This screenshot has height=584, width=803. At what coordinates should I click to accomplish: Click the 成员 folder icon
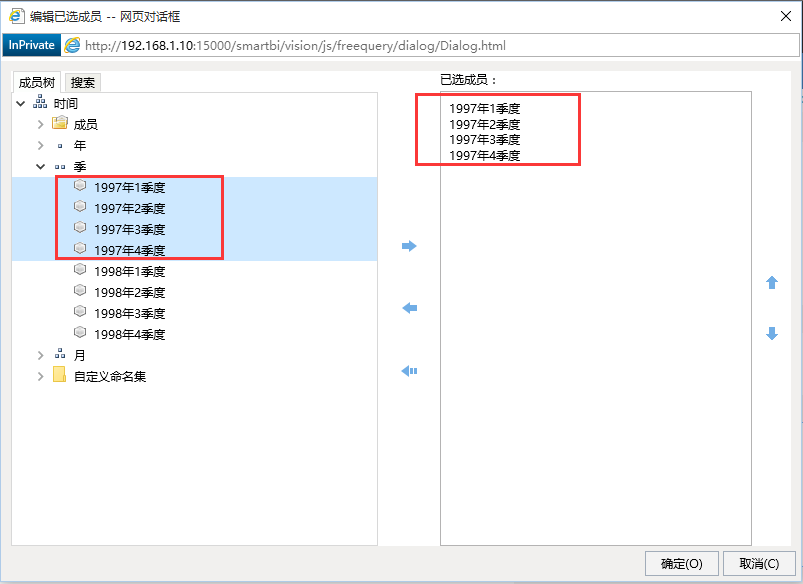pos(60,123)
